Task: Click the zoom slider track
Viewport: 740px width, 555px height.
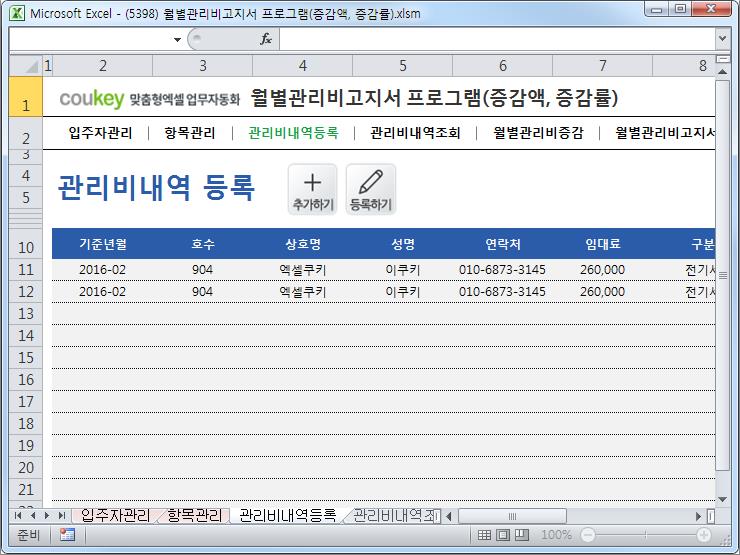Action: [x=646, y=535]
